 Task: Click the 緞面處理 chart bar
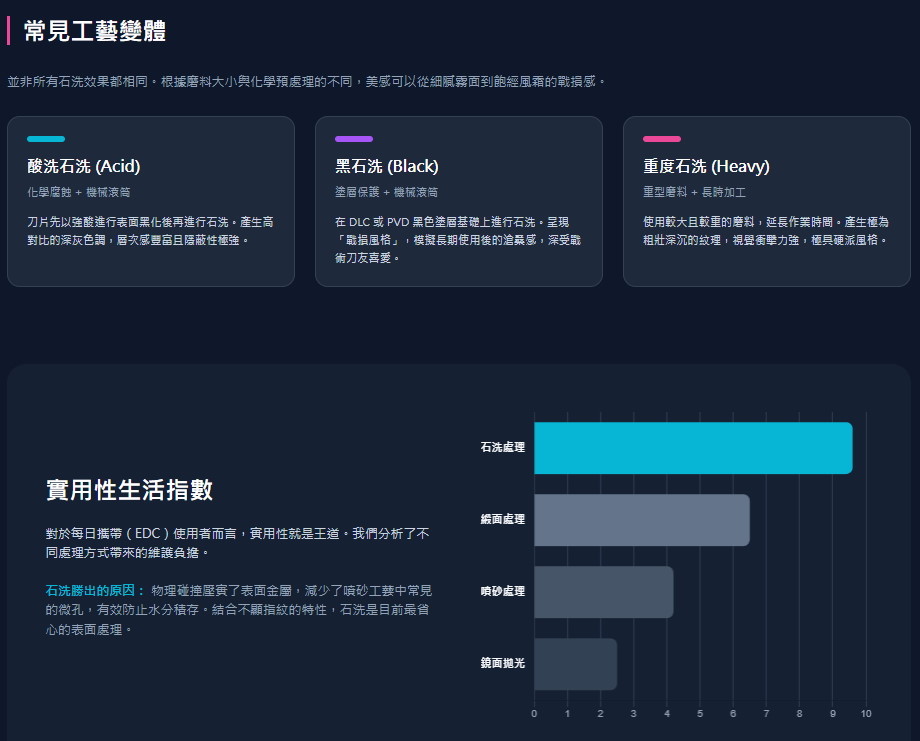[x=641, y=520]
